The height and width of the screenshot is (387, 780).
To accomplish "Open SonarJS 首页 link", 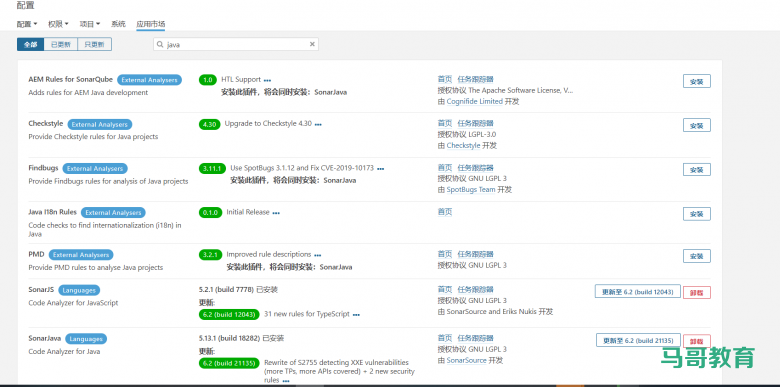I will (x=445, y=290).
